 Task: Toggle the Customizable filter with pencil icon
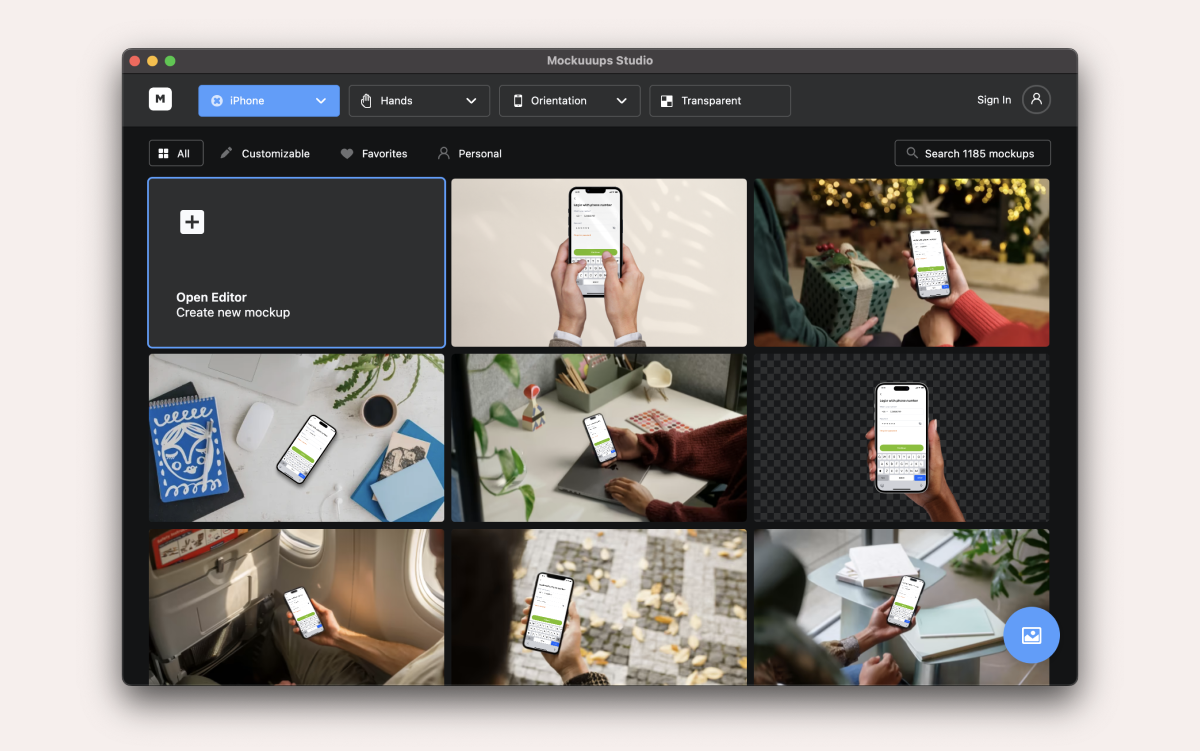pos(264,152)
